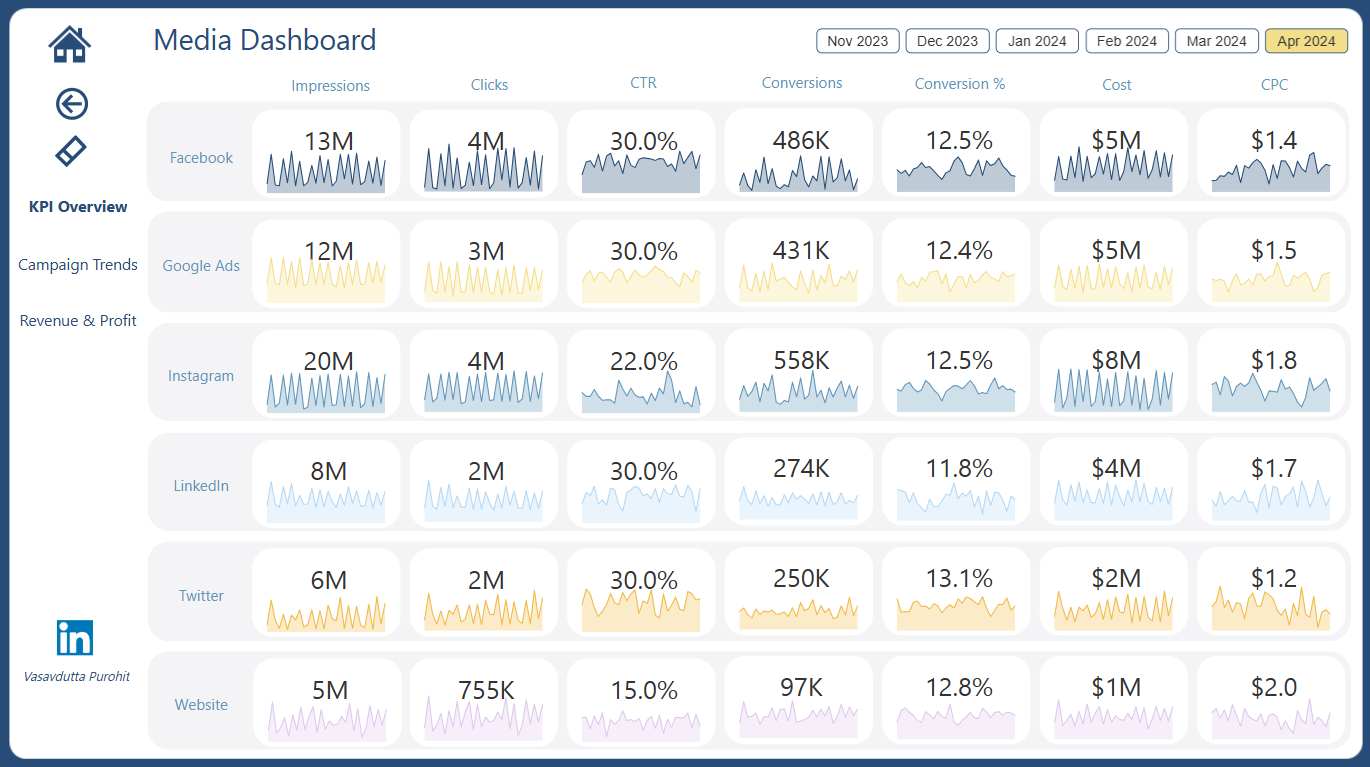Click the Conversion % column header
Image resolution: width=1370 pixels, height=767 pixels.
coord(960,84)
